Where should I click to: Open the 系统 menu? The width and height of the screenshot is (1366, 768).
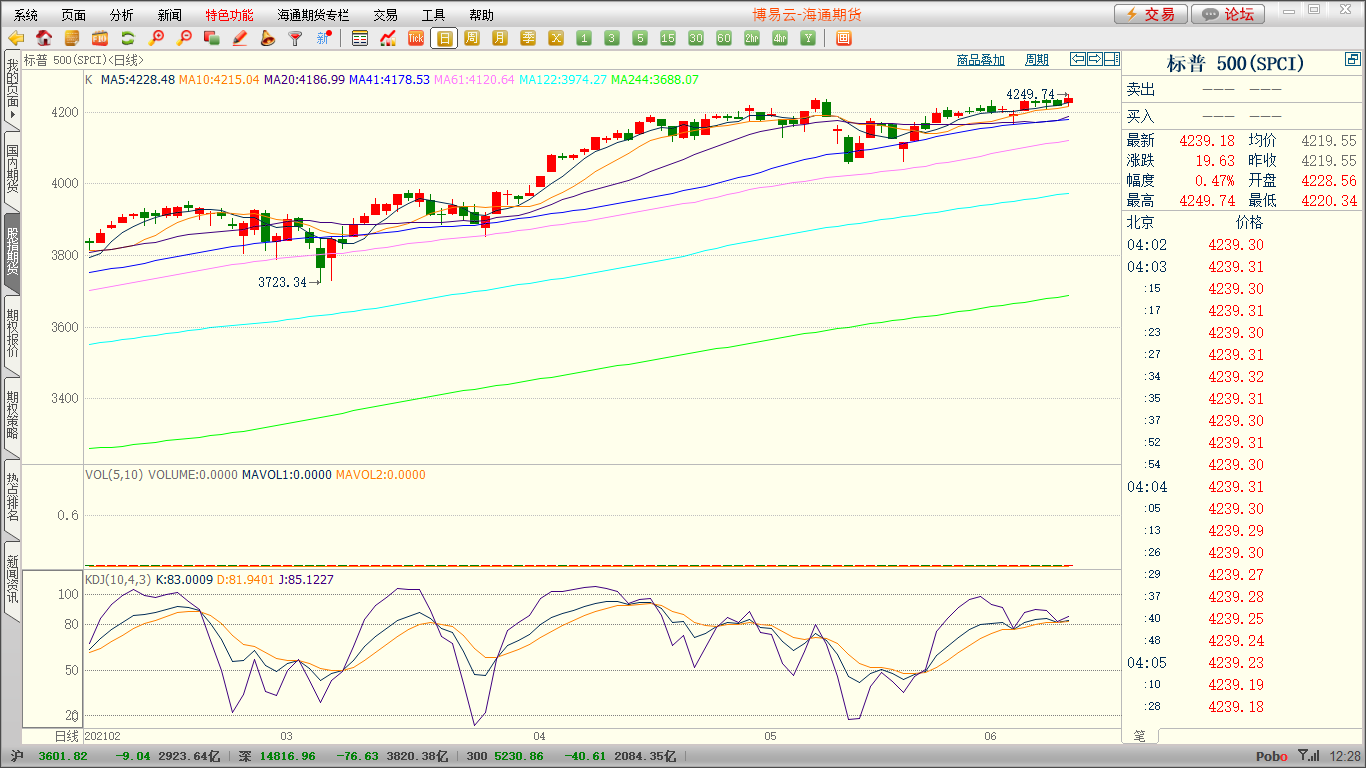pyautogui.click(x=26, y=15)
